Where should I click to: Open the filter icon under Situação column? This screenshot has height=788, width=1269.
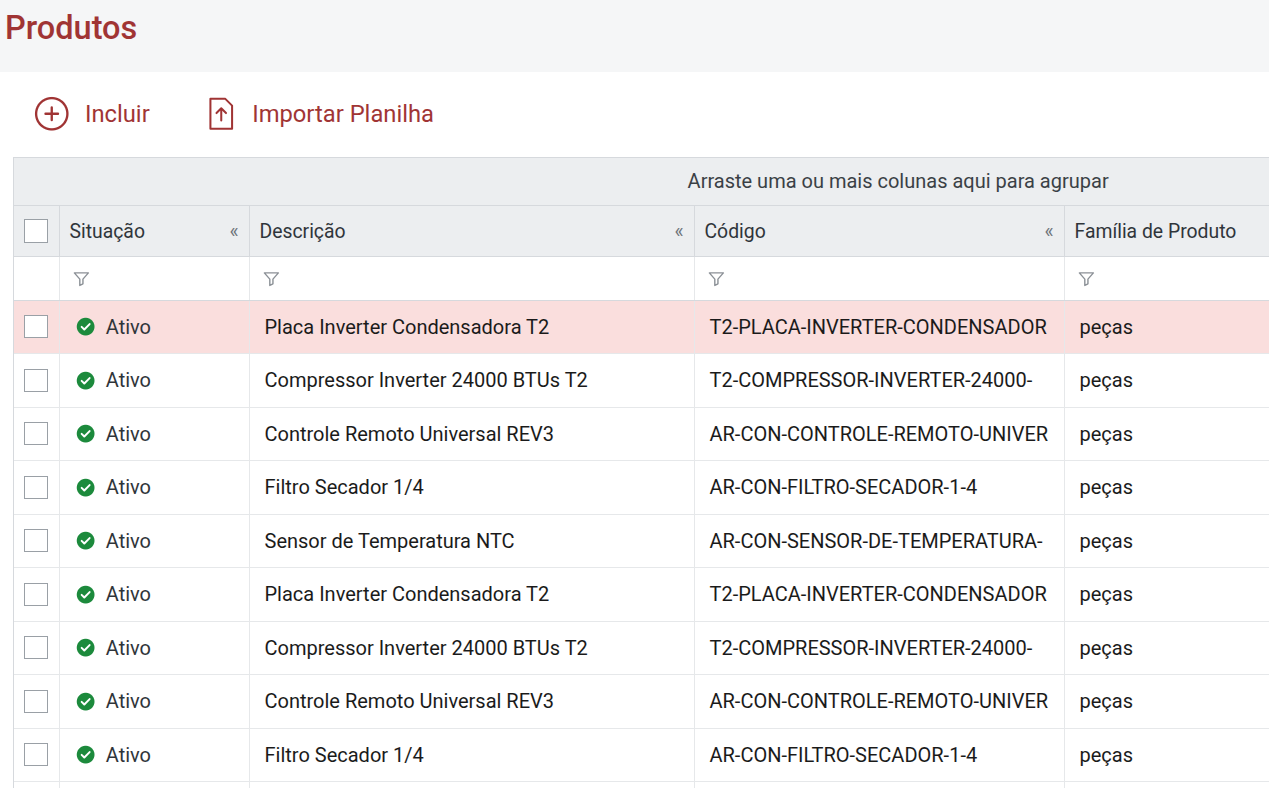[82, 279]
